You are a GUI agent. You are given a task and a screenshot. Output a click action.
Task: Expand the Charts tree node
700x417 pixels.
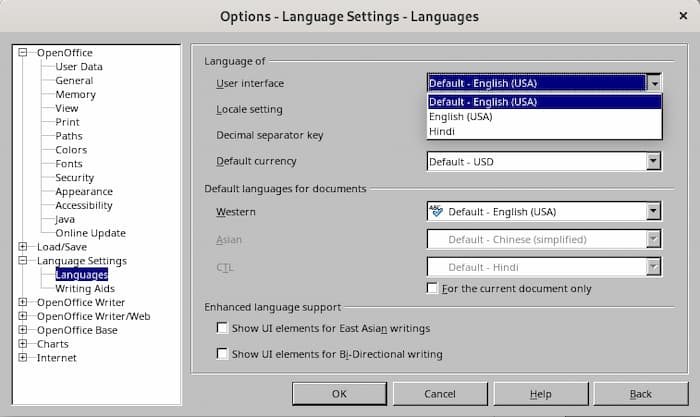[x=24, y=344]
